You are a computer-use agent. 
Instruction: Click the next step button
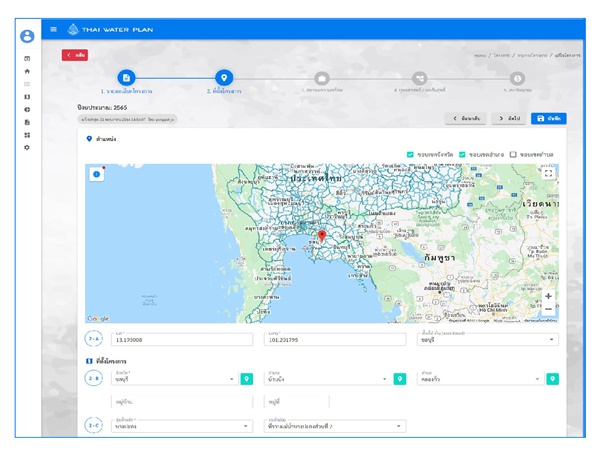coord(509,119)
